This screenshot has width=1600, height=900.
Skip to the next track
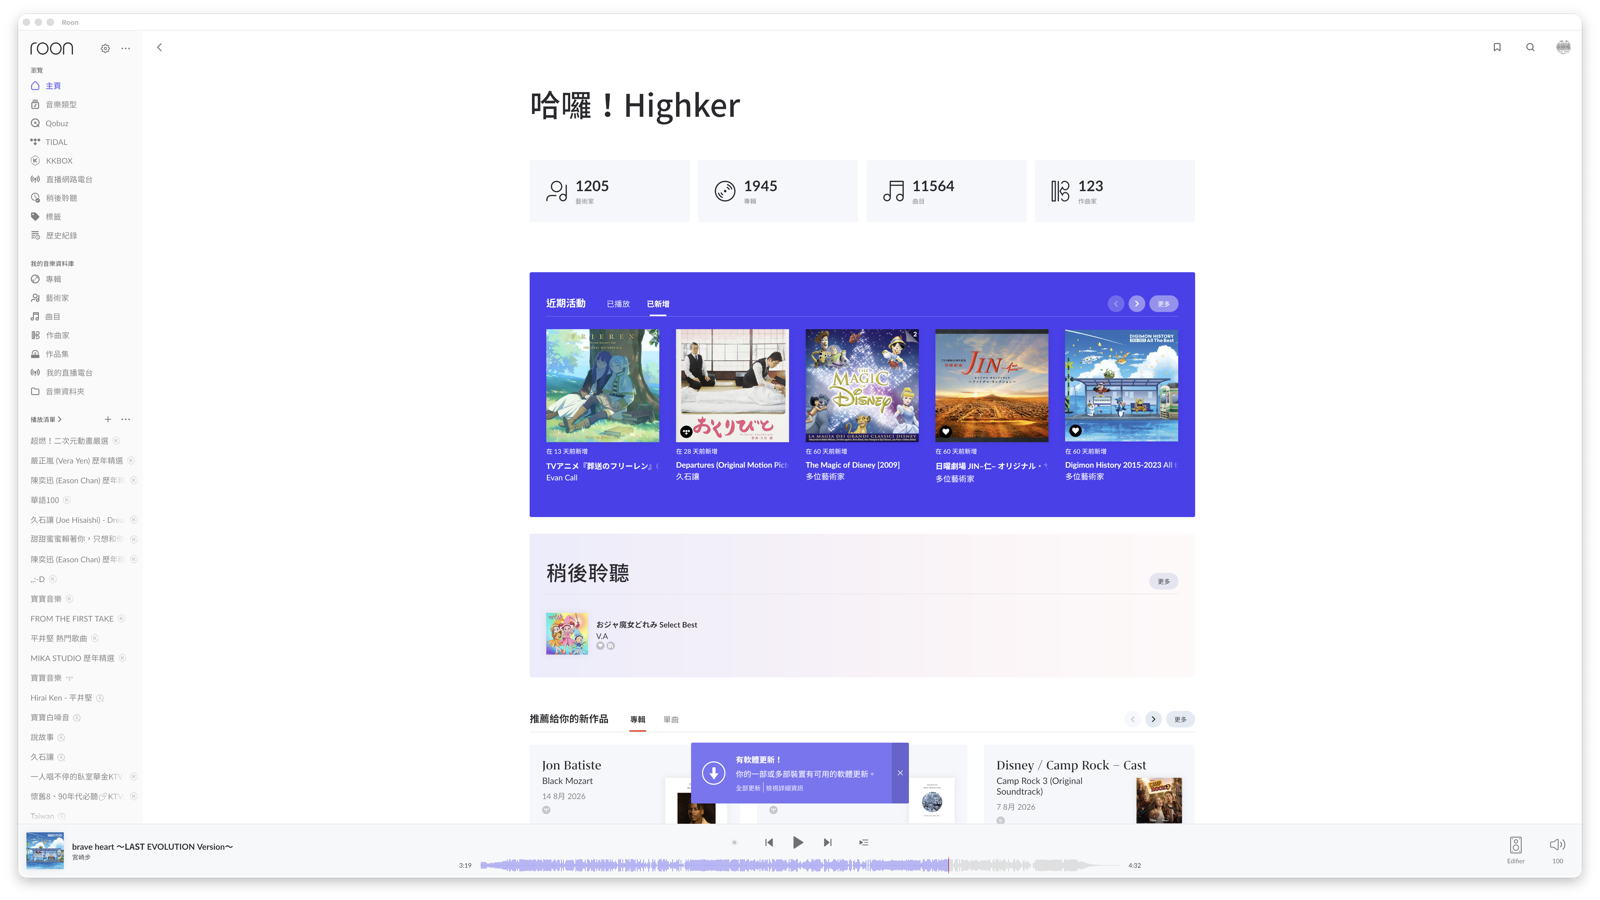[x=828, y=843]
